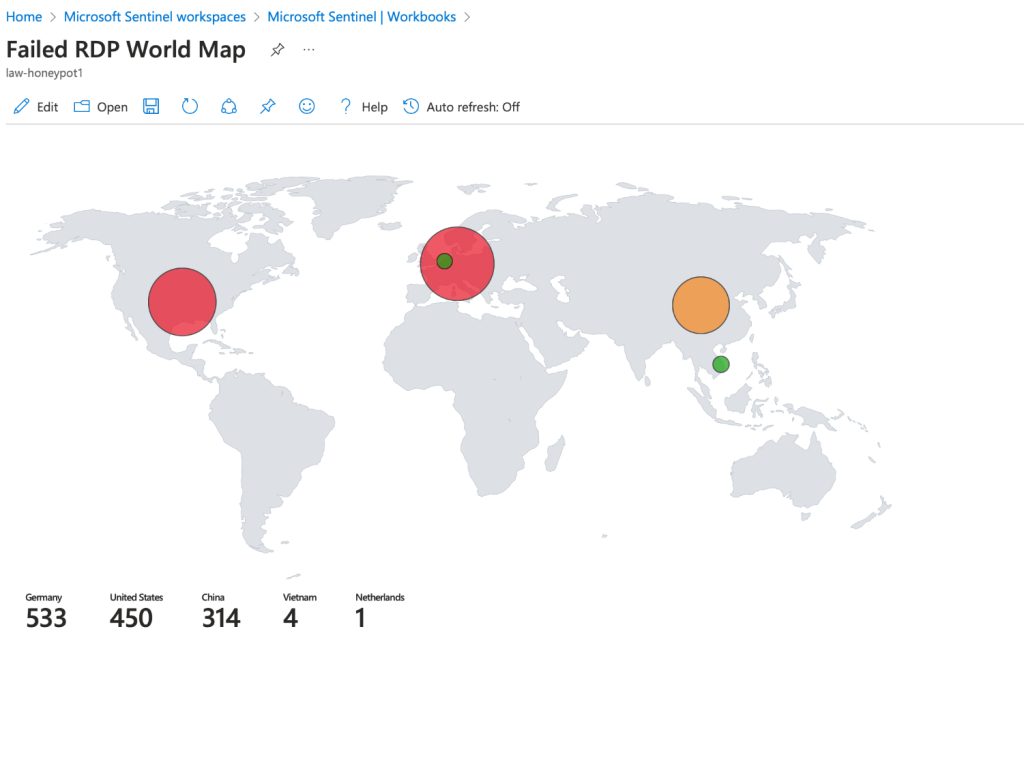
Task: Click the United States 450 count tile
Action: coord(135,611)
